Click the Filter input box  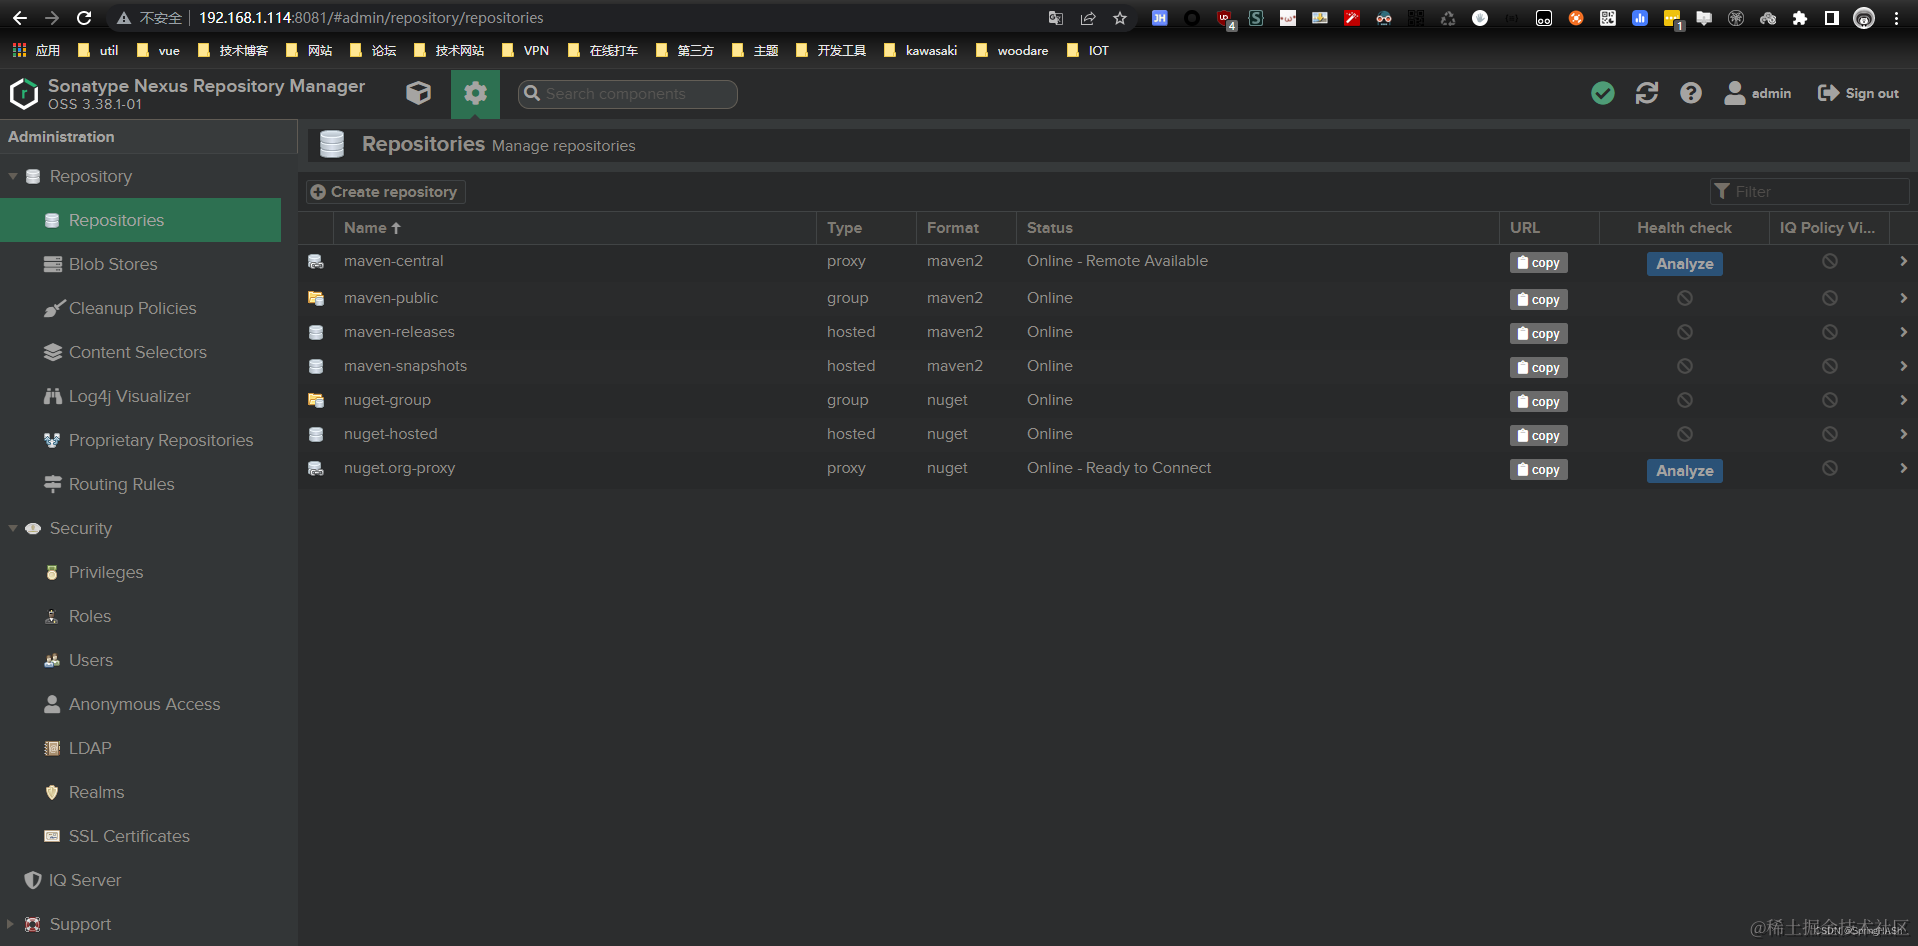pyautogui.click(x=1810, y=191)
